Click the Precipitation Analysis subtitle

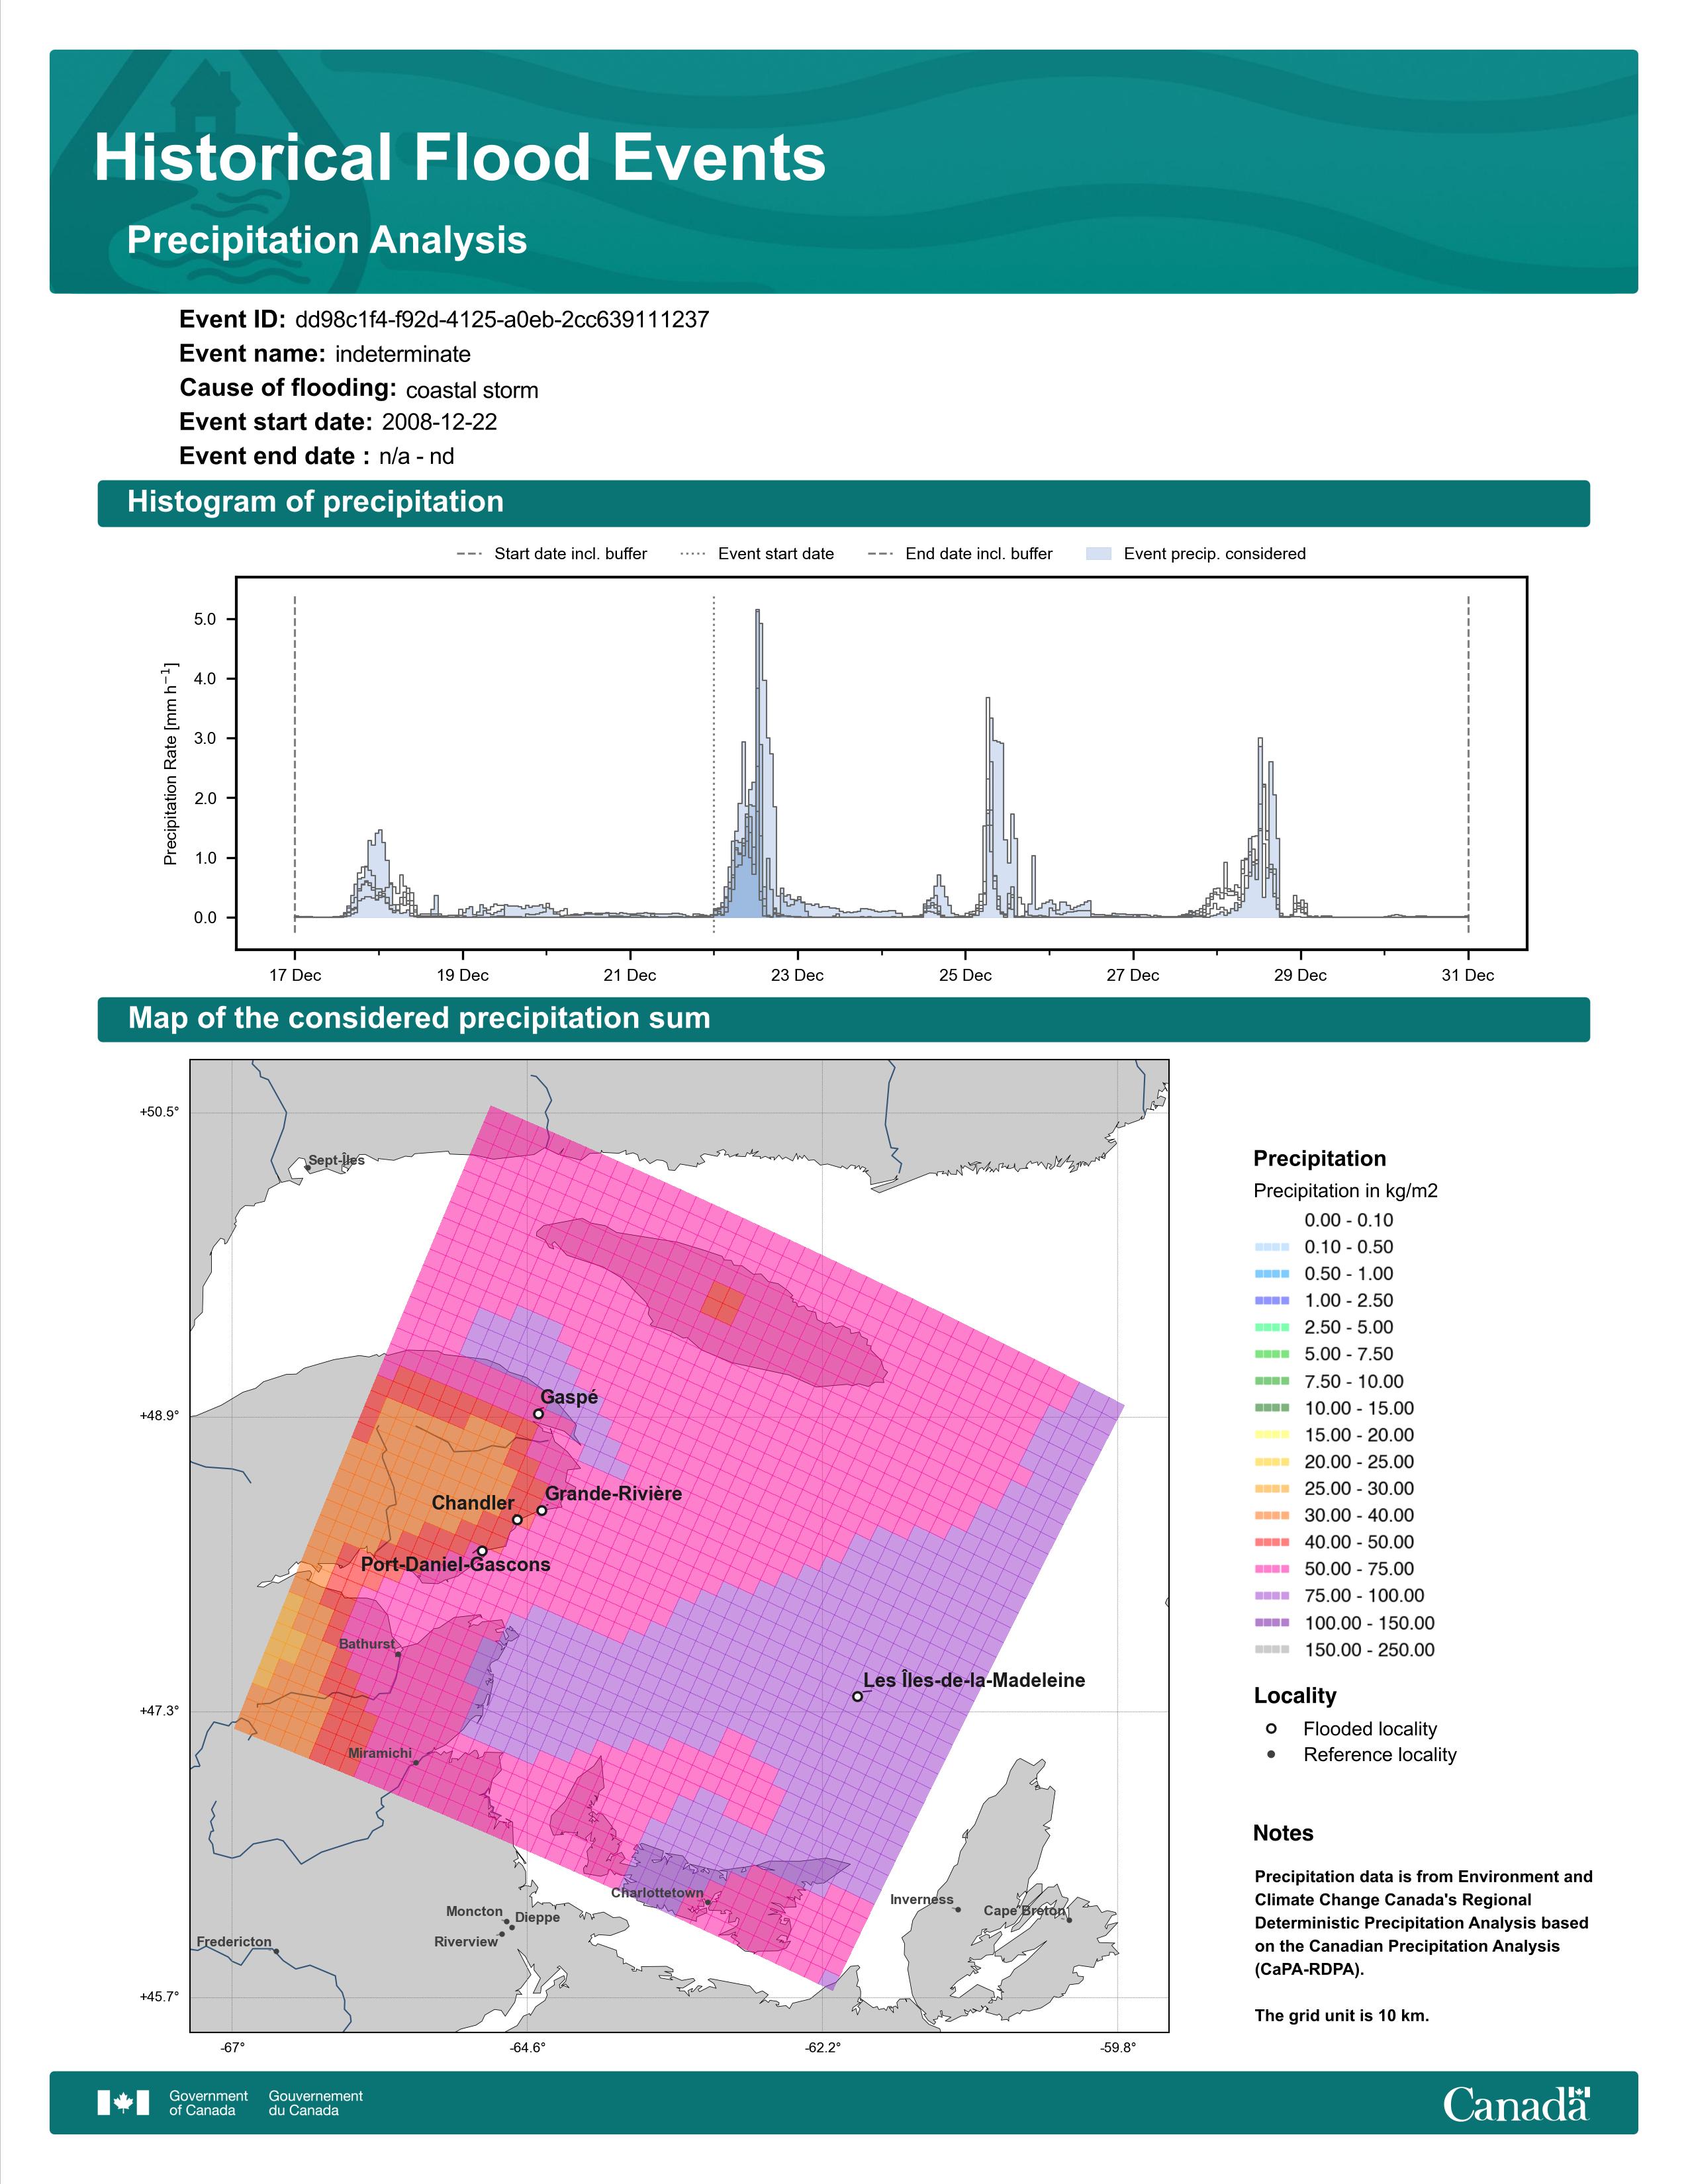327,240
